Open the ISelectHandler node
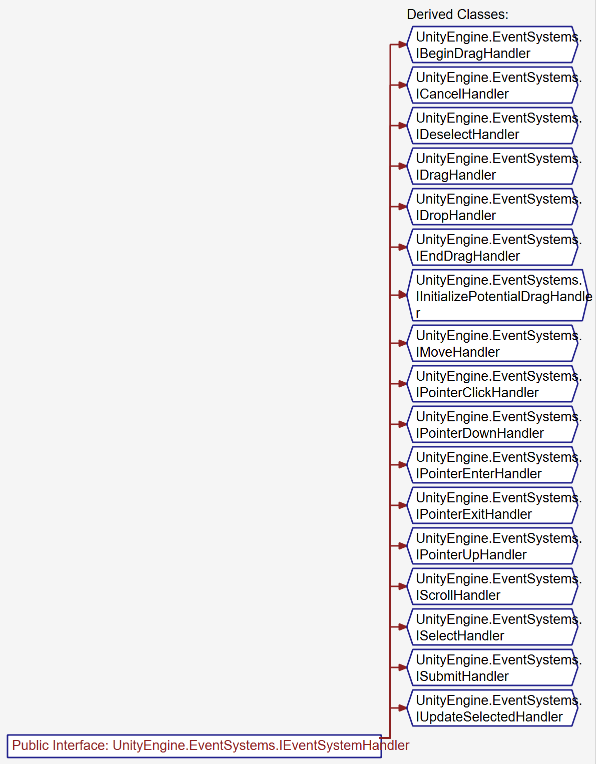Screen dimensions: 596x764 [493, 627]
